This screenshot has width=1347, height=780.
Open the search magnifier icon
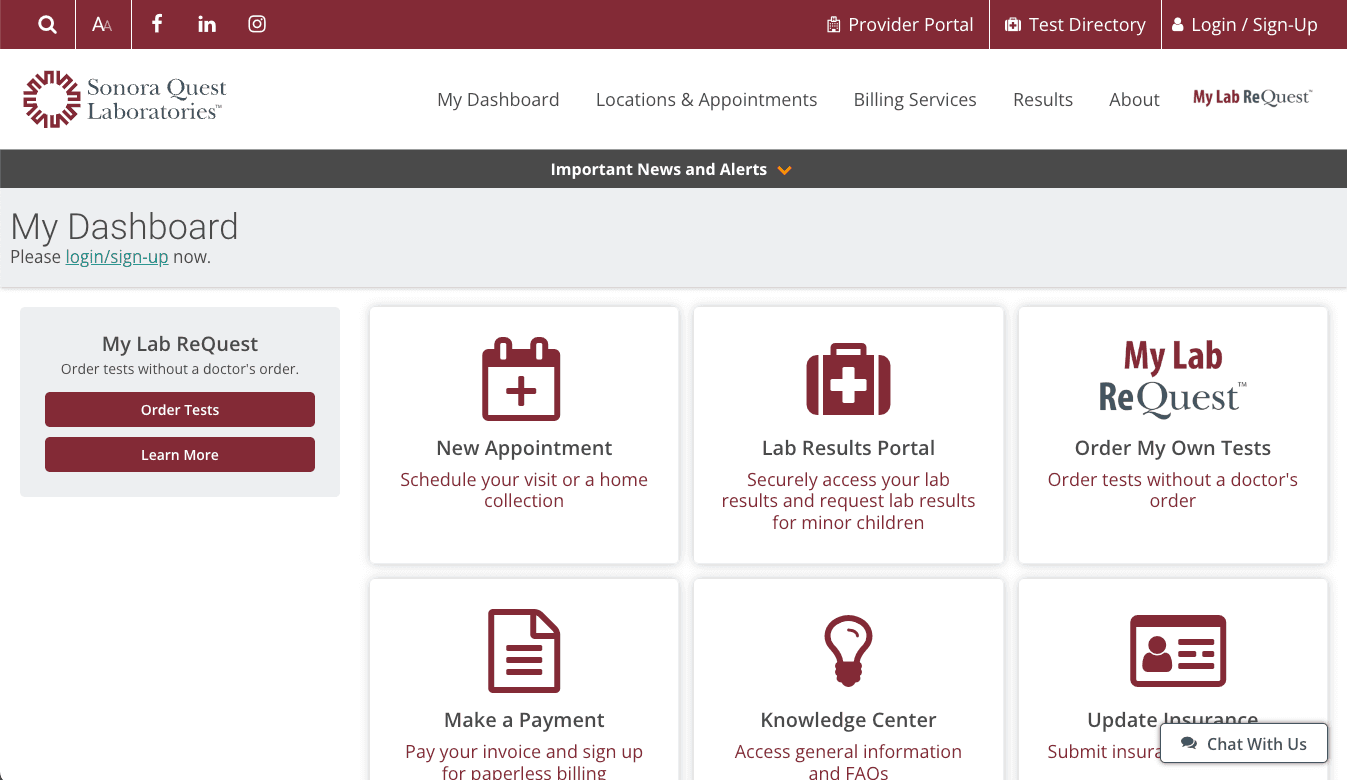click(x=47, y=24)
